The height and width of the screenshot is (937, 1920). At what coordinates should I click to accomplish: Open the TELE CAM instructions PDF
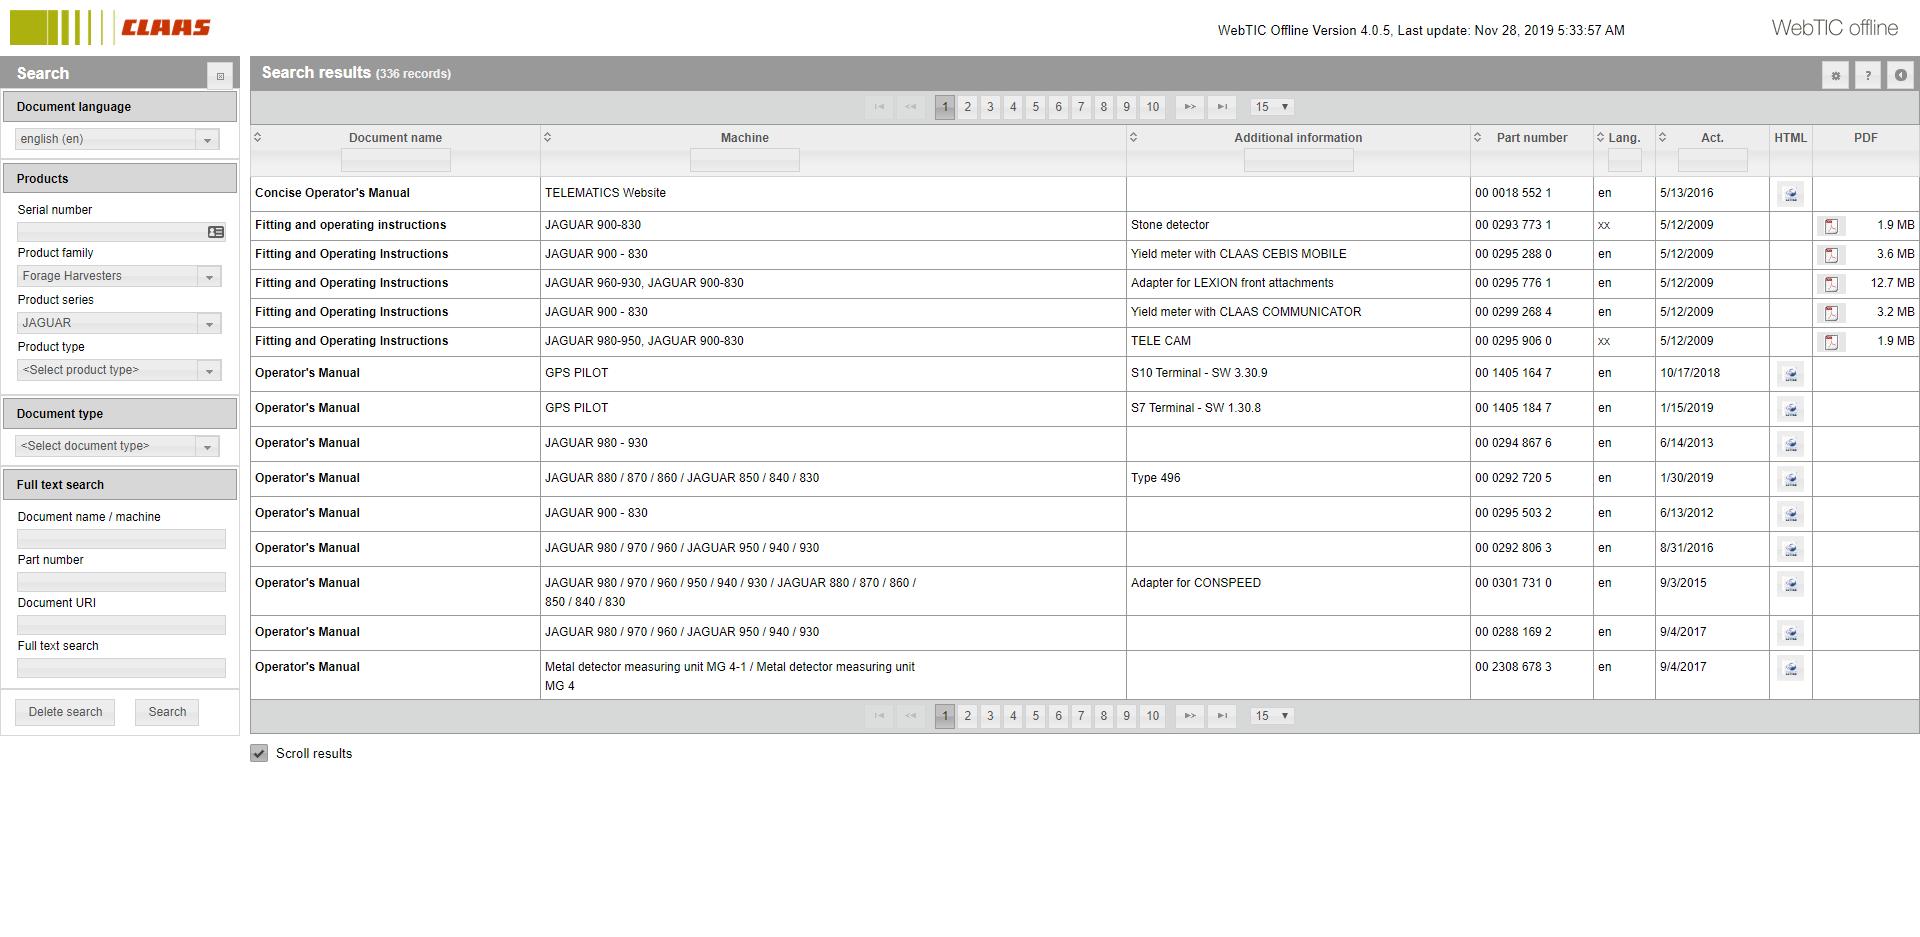pyautogui.click(x=1833, y=341)
